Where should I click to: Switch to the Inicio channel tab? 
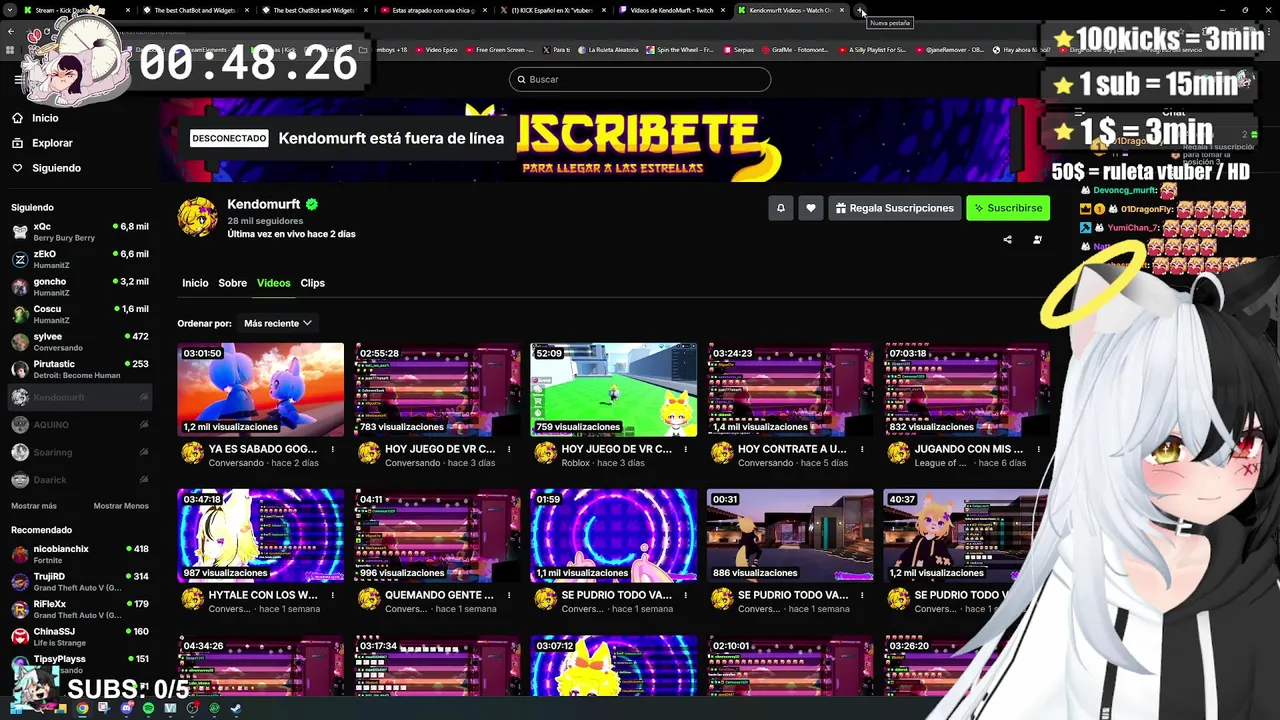(x=195, y=283)
